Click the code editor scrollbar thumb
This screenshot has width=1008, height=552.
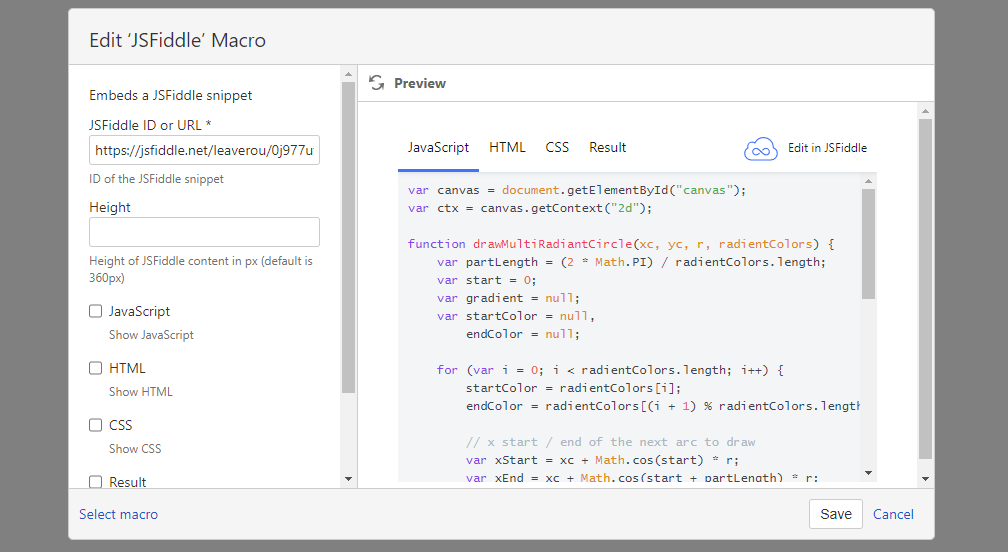click(x=868, y=244)
